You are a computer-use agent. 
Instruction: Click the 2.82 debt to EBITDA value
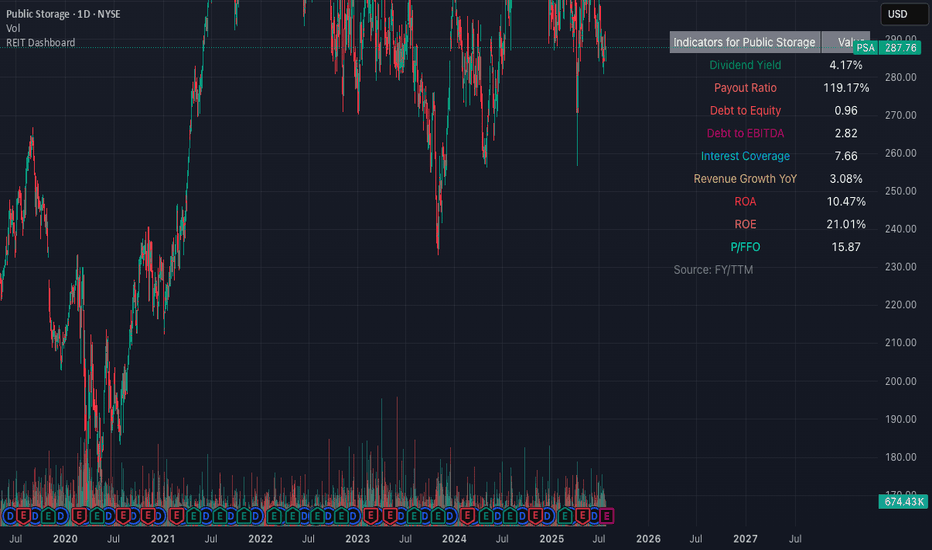coord(846,133)
